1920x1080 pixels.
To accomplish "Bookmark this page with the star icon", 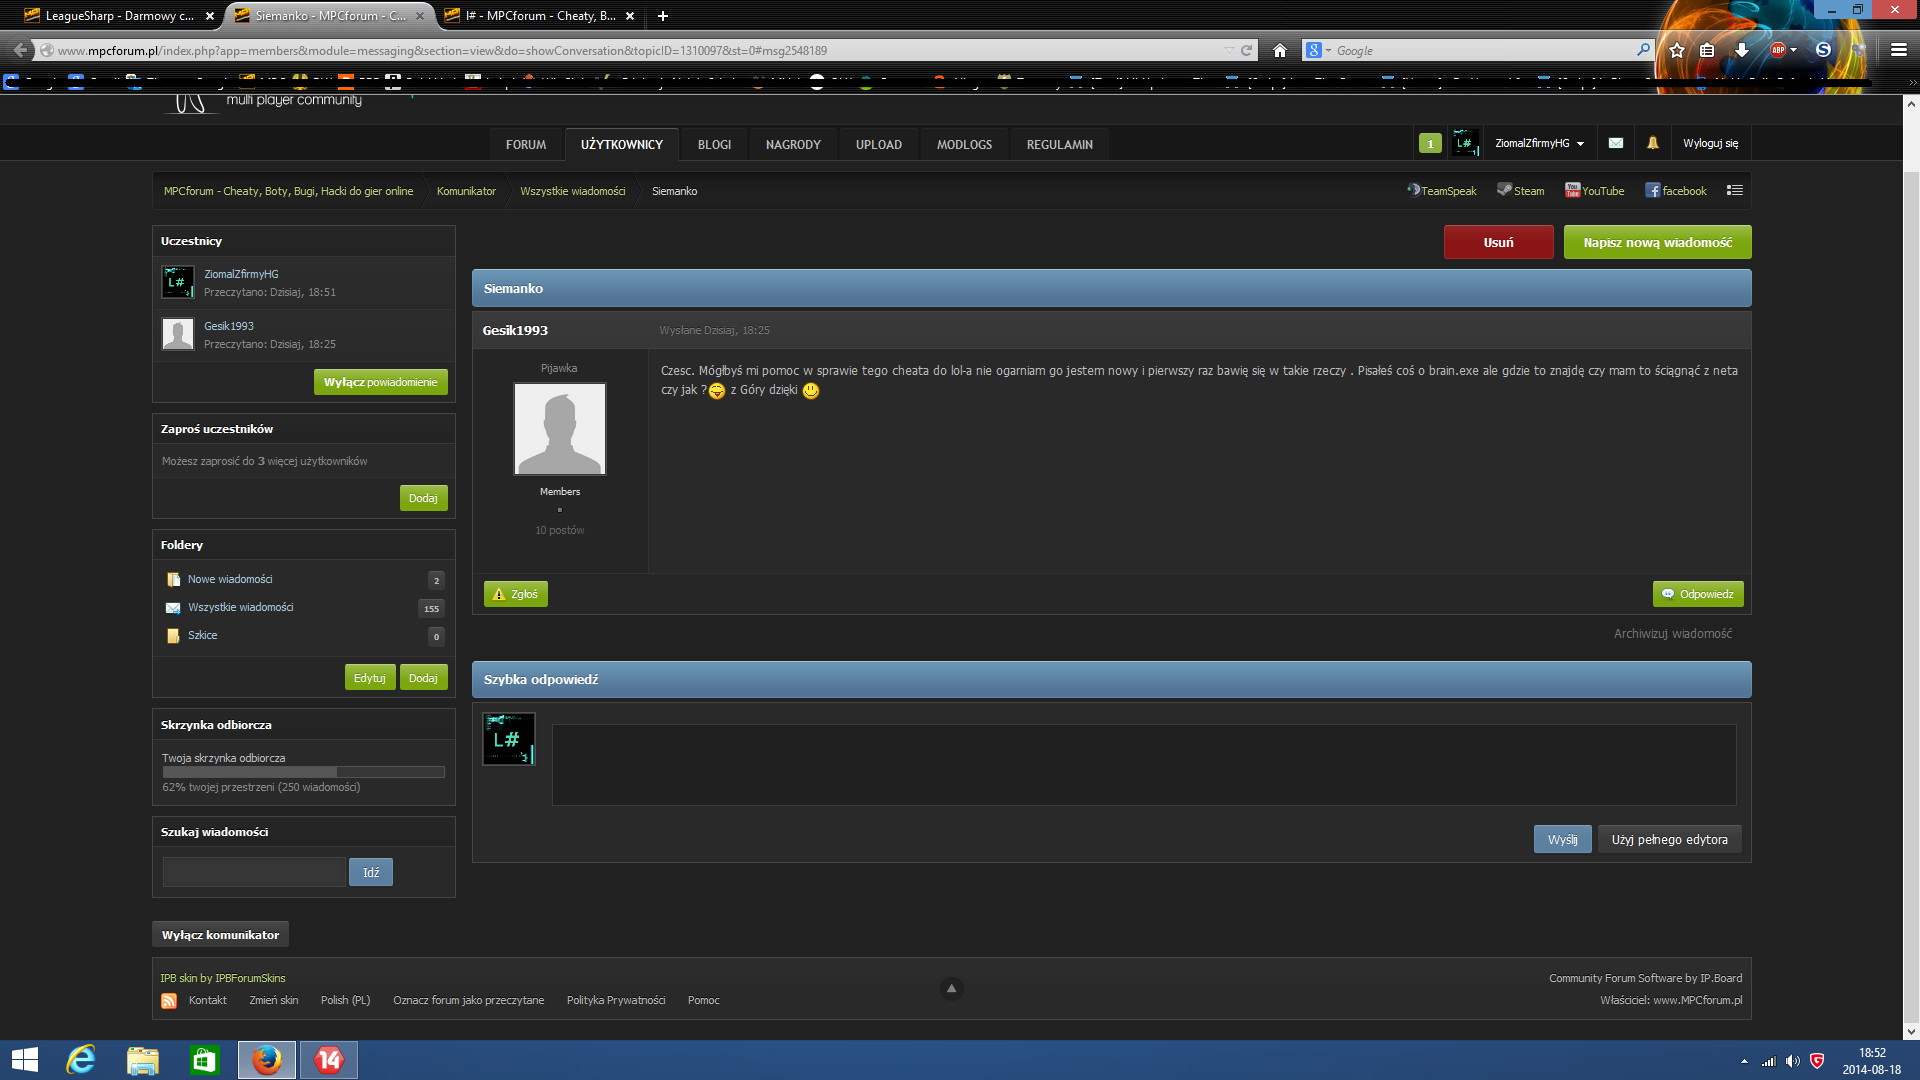I will coord(1677,50).
